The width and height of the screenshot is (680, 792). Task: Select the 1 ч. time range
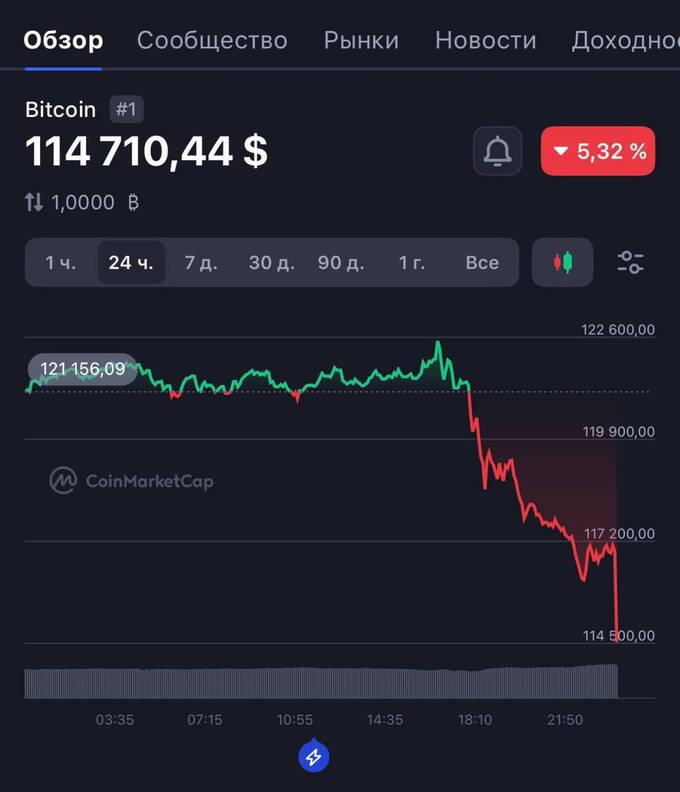click(x=60, y=263)
